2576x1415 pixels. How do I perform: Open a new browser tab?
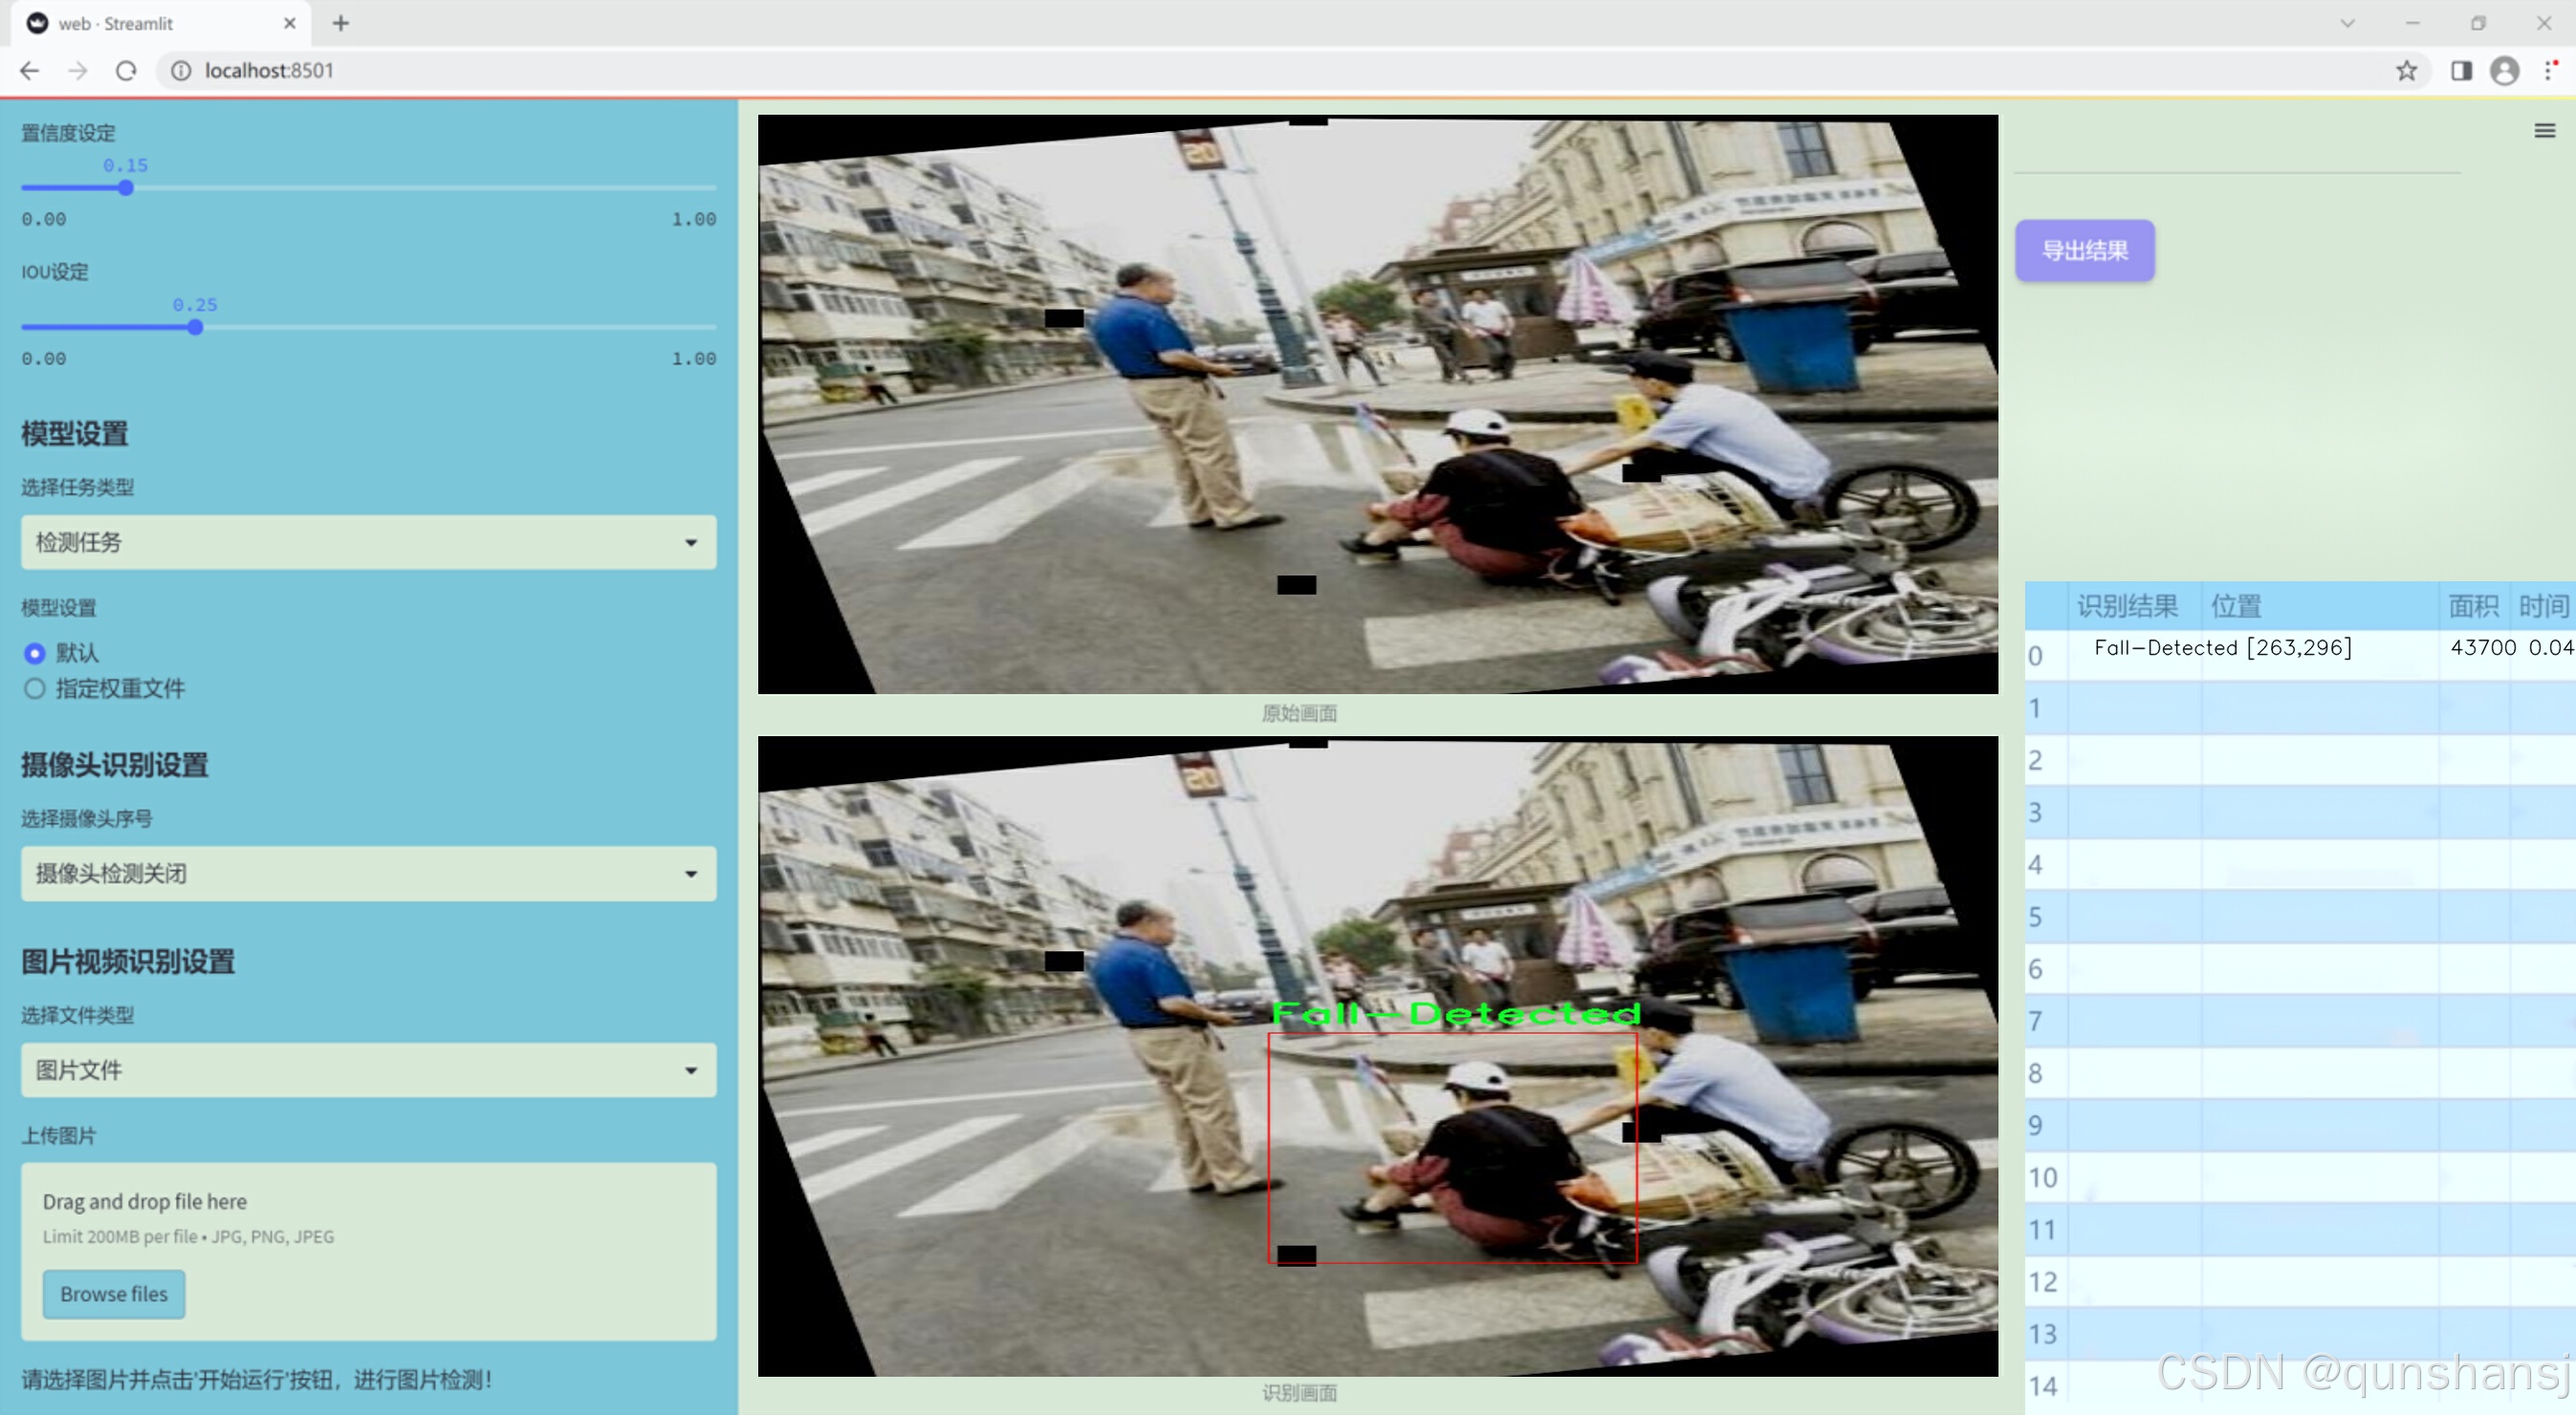[341, 23]
